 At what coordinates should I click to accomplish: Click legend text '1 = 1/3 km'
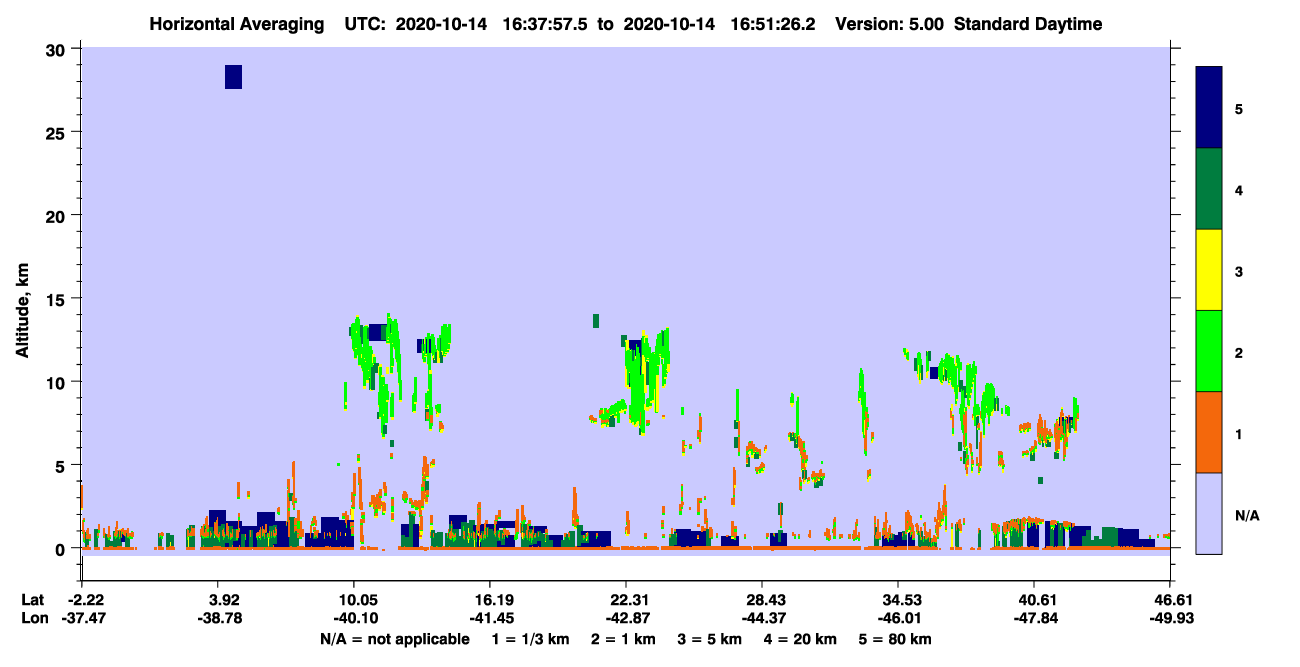pos(532,639)
